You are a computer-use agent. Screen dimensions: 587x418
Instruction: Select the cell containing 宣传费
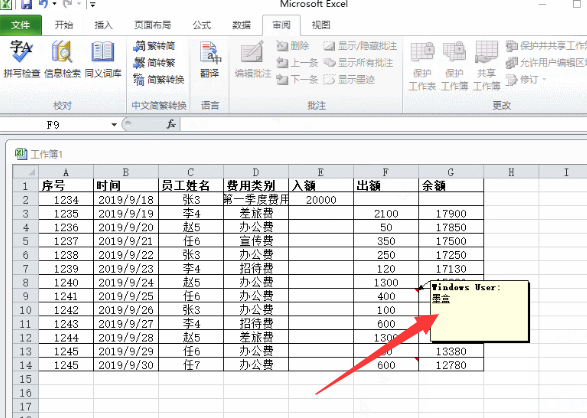click(256, 241)
